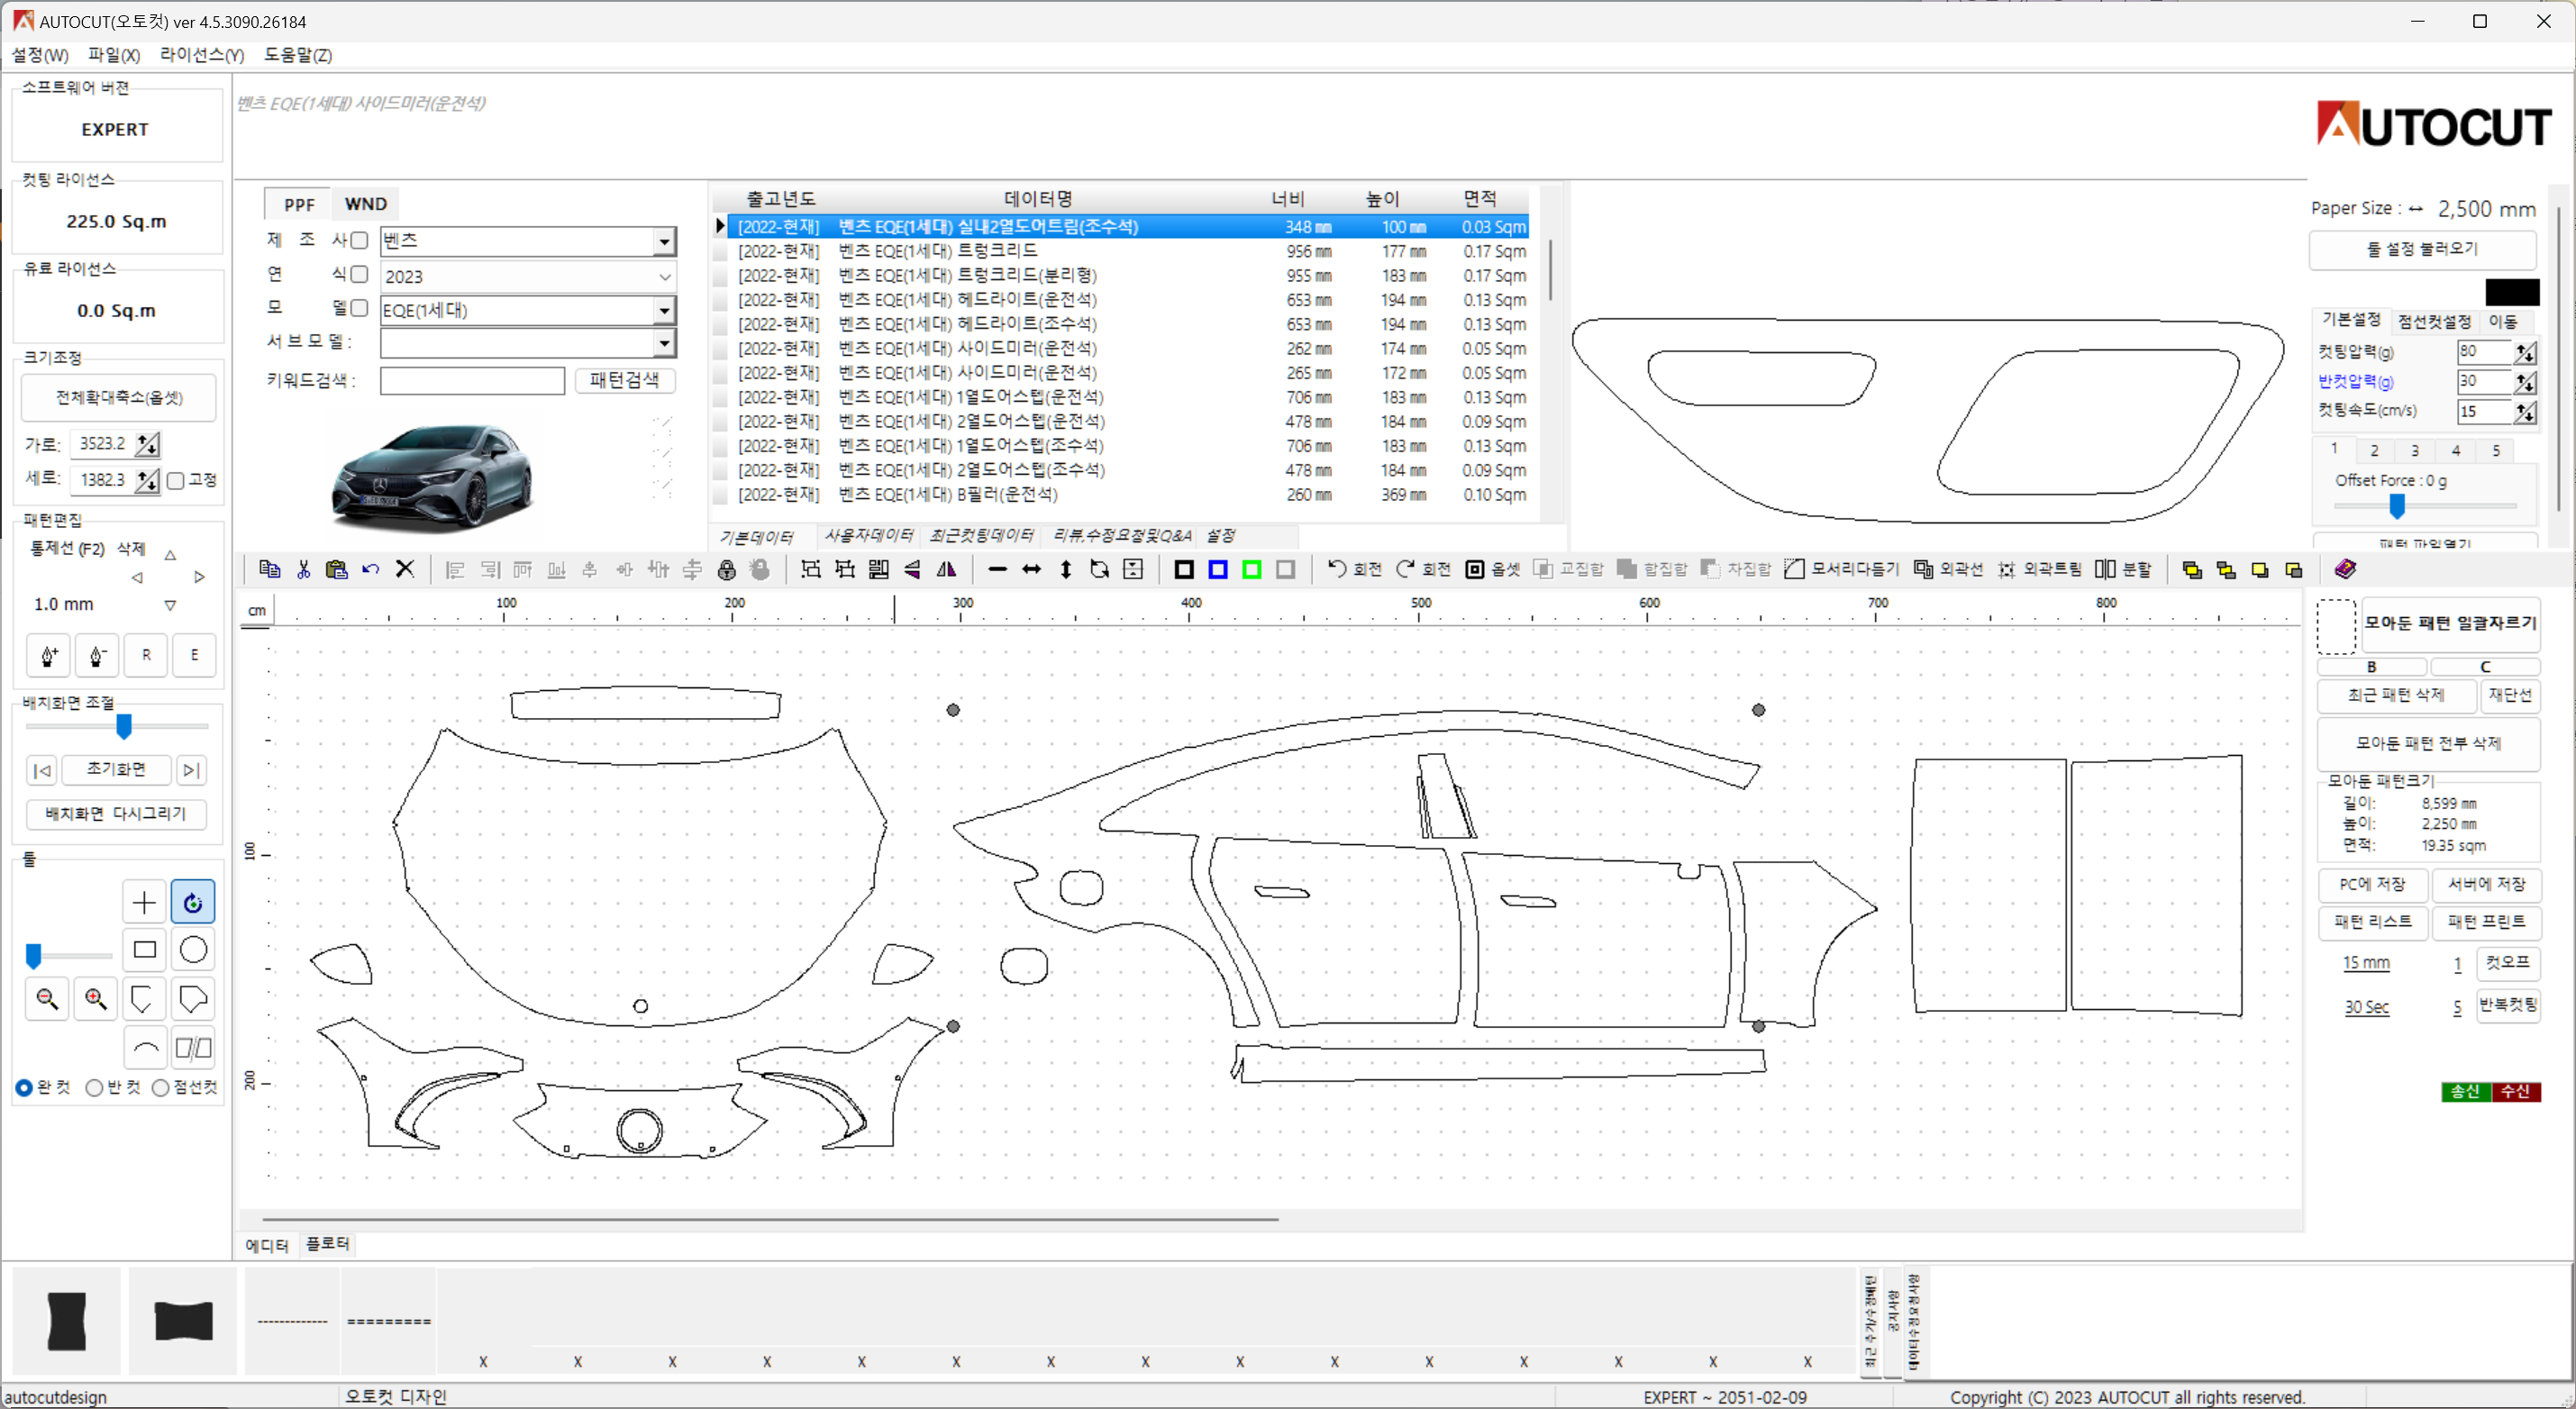Select the circle drawing tool
This screenshot has height=1409, width=2576.
tap(193, 949)
